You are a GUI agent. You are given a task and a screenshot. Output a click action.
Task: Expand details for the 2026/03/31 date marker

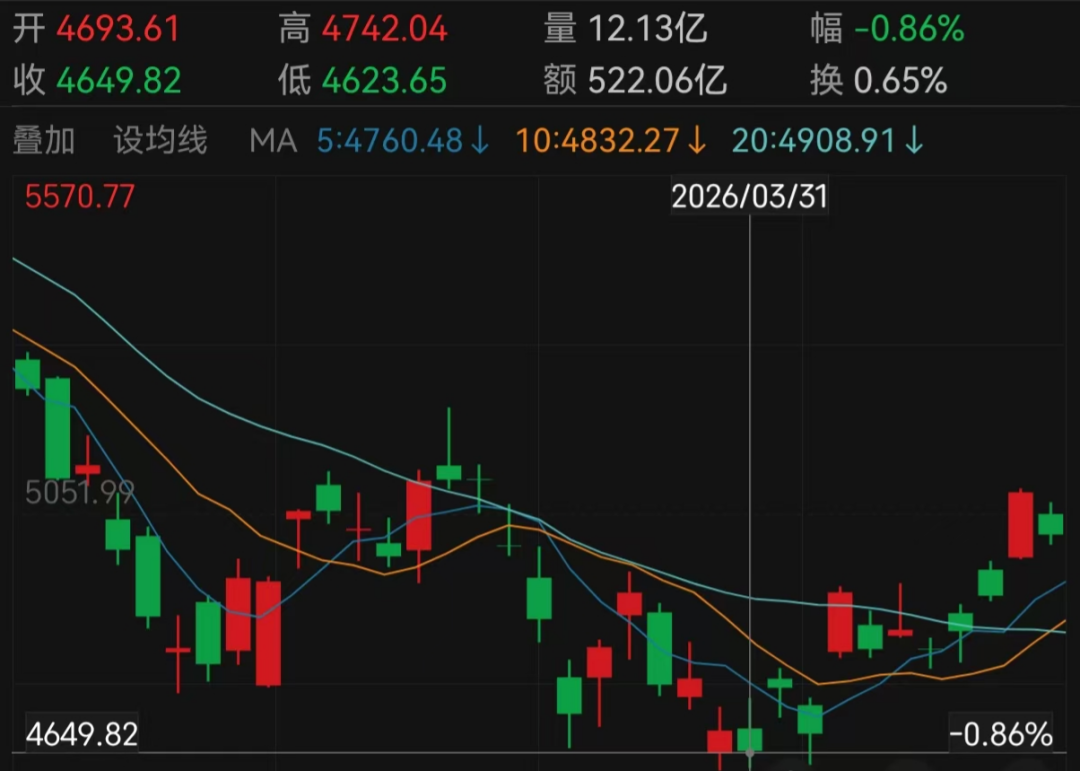tap(749, 196)
